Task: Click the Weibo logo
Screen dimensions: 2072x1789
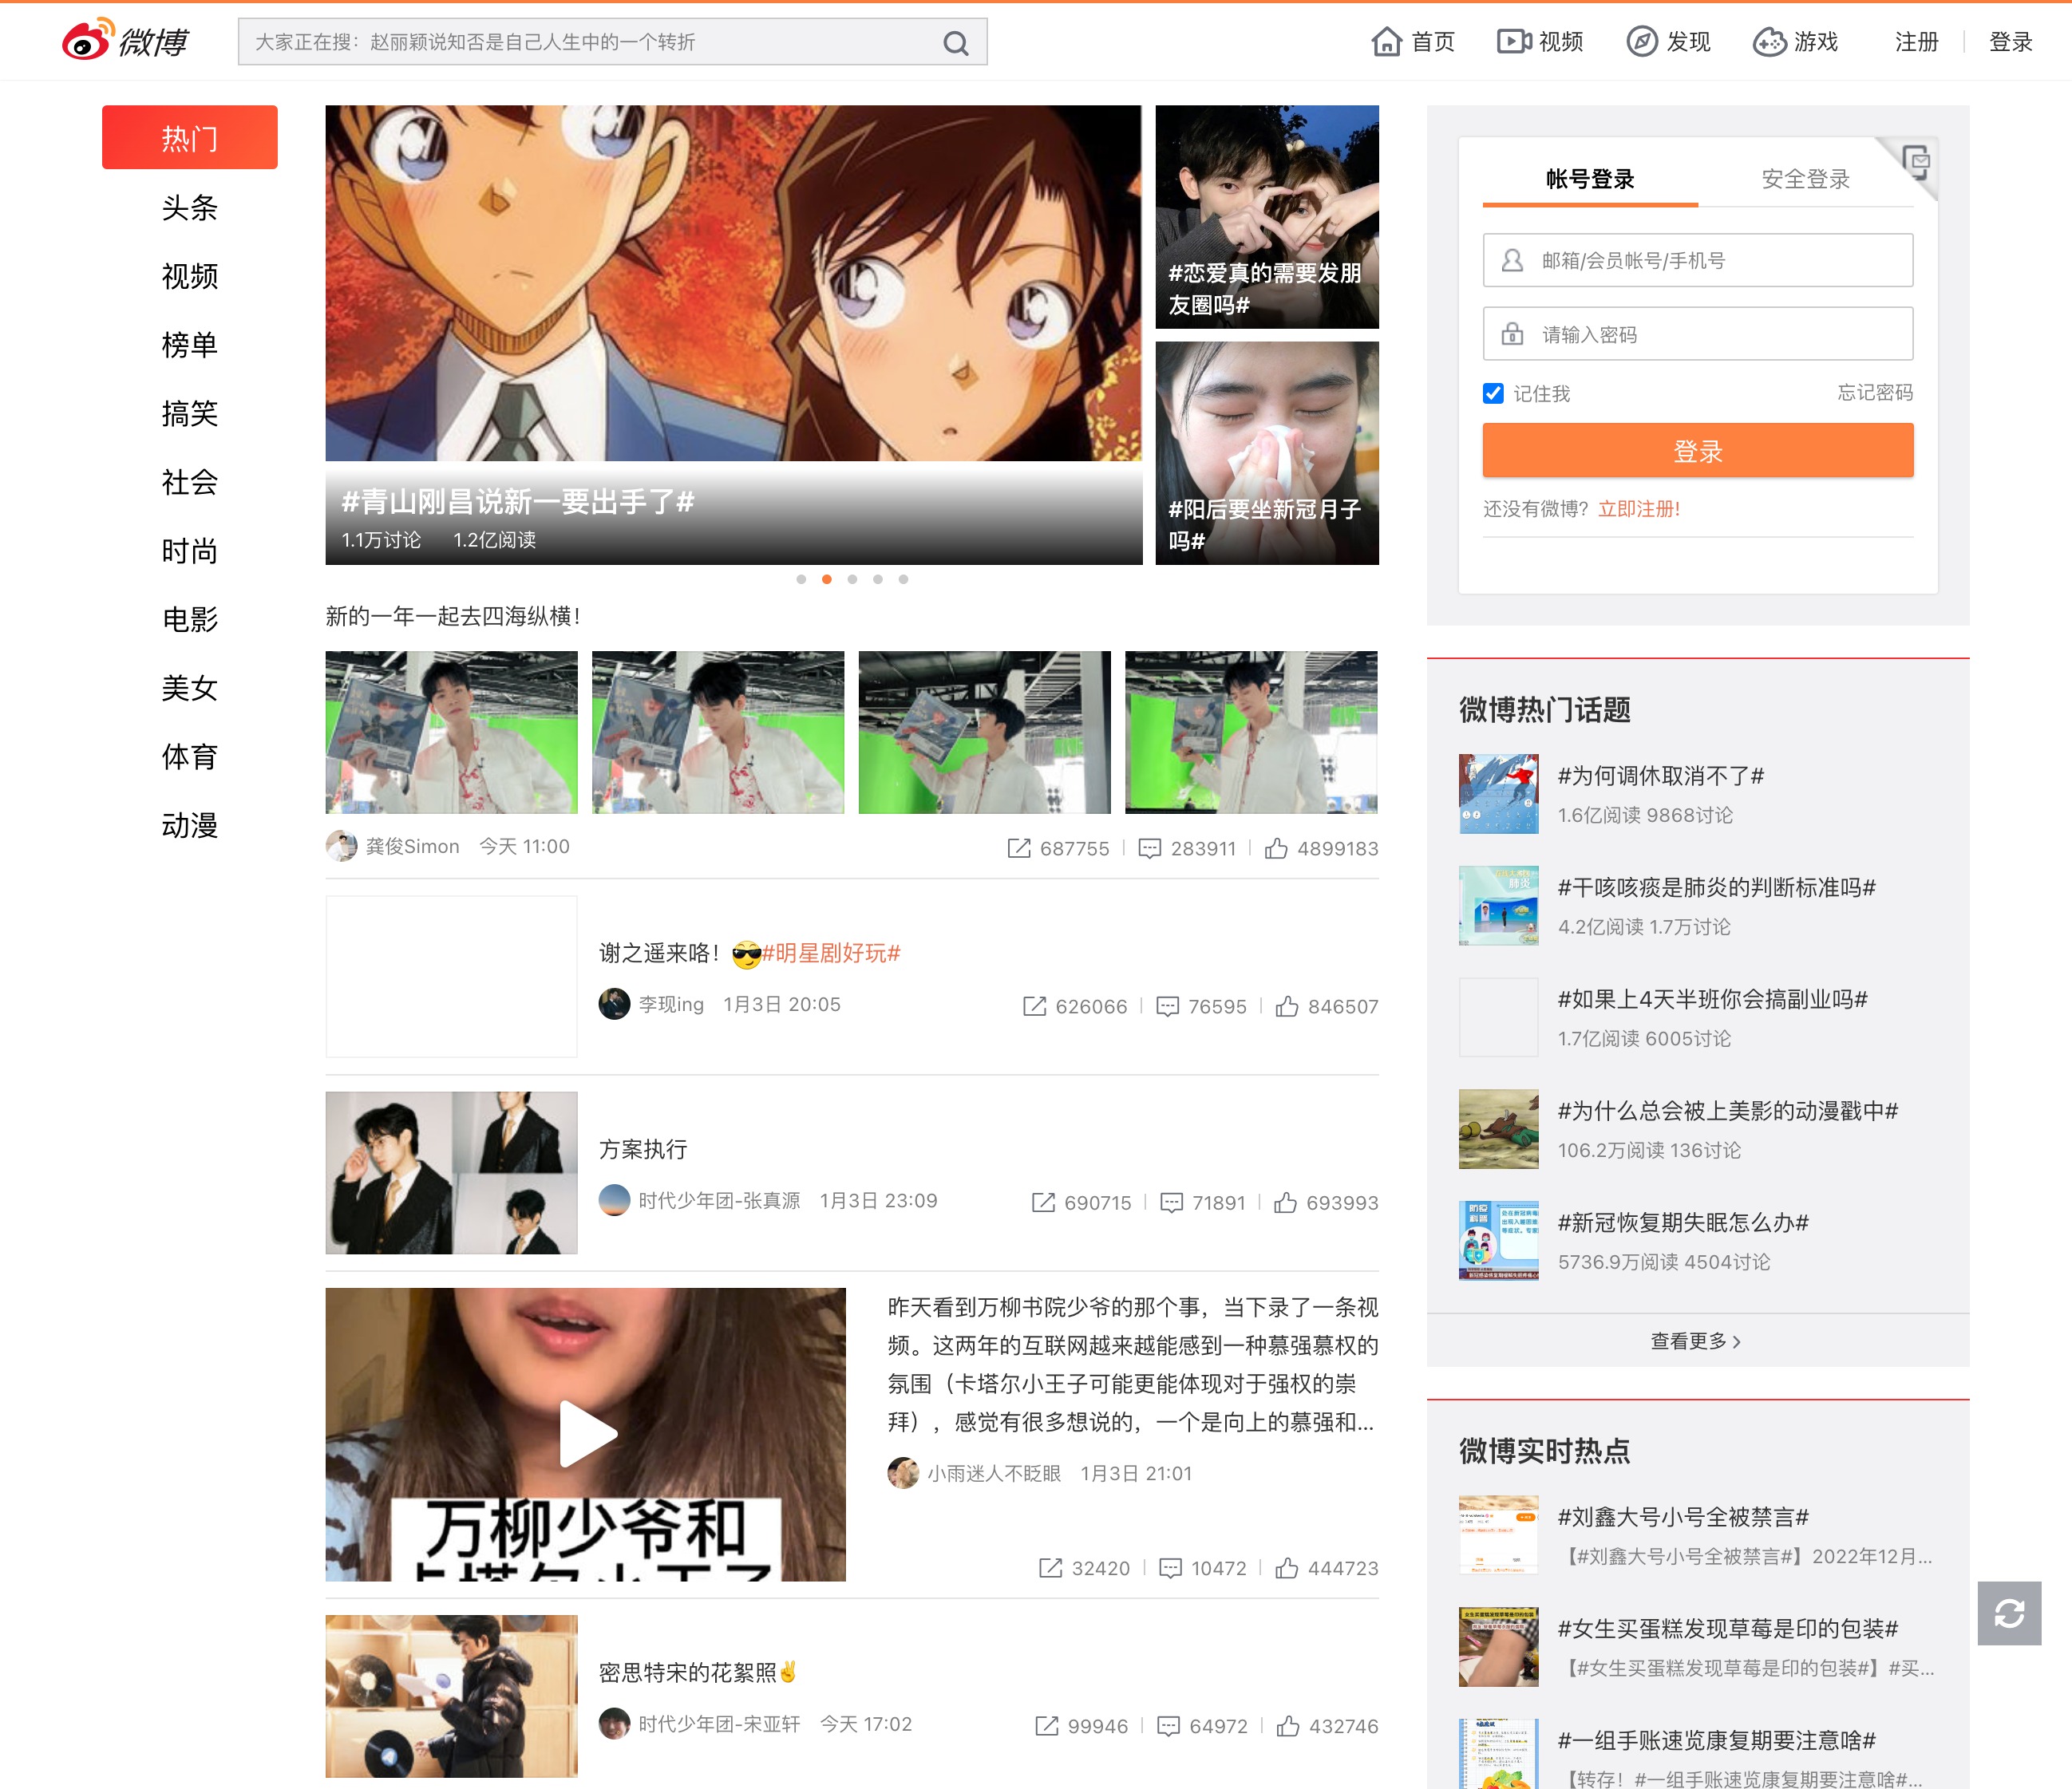Action: (x=125, y=41)
